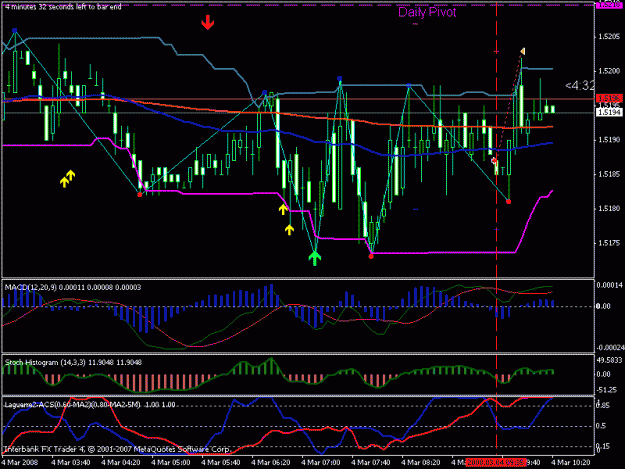
Task: Click the red 1.5196 price tag
Action: [609, 98]
